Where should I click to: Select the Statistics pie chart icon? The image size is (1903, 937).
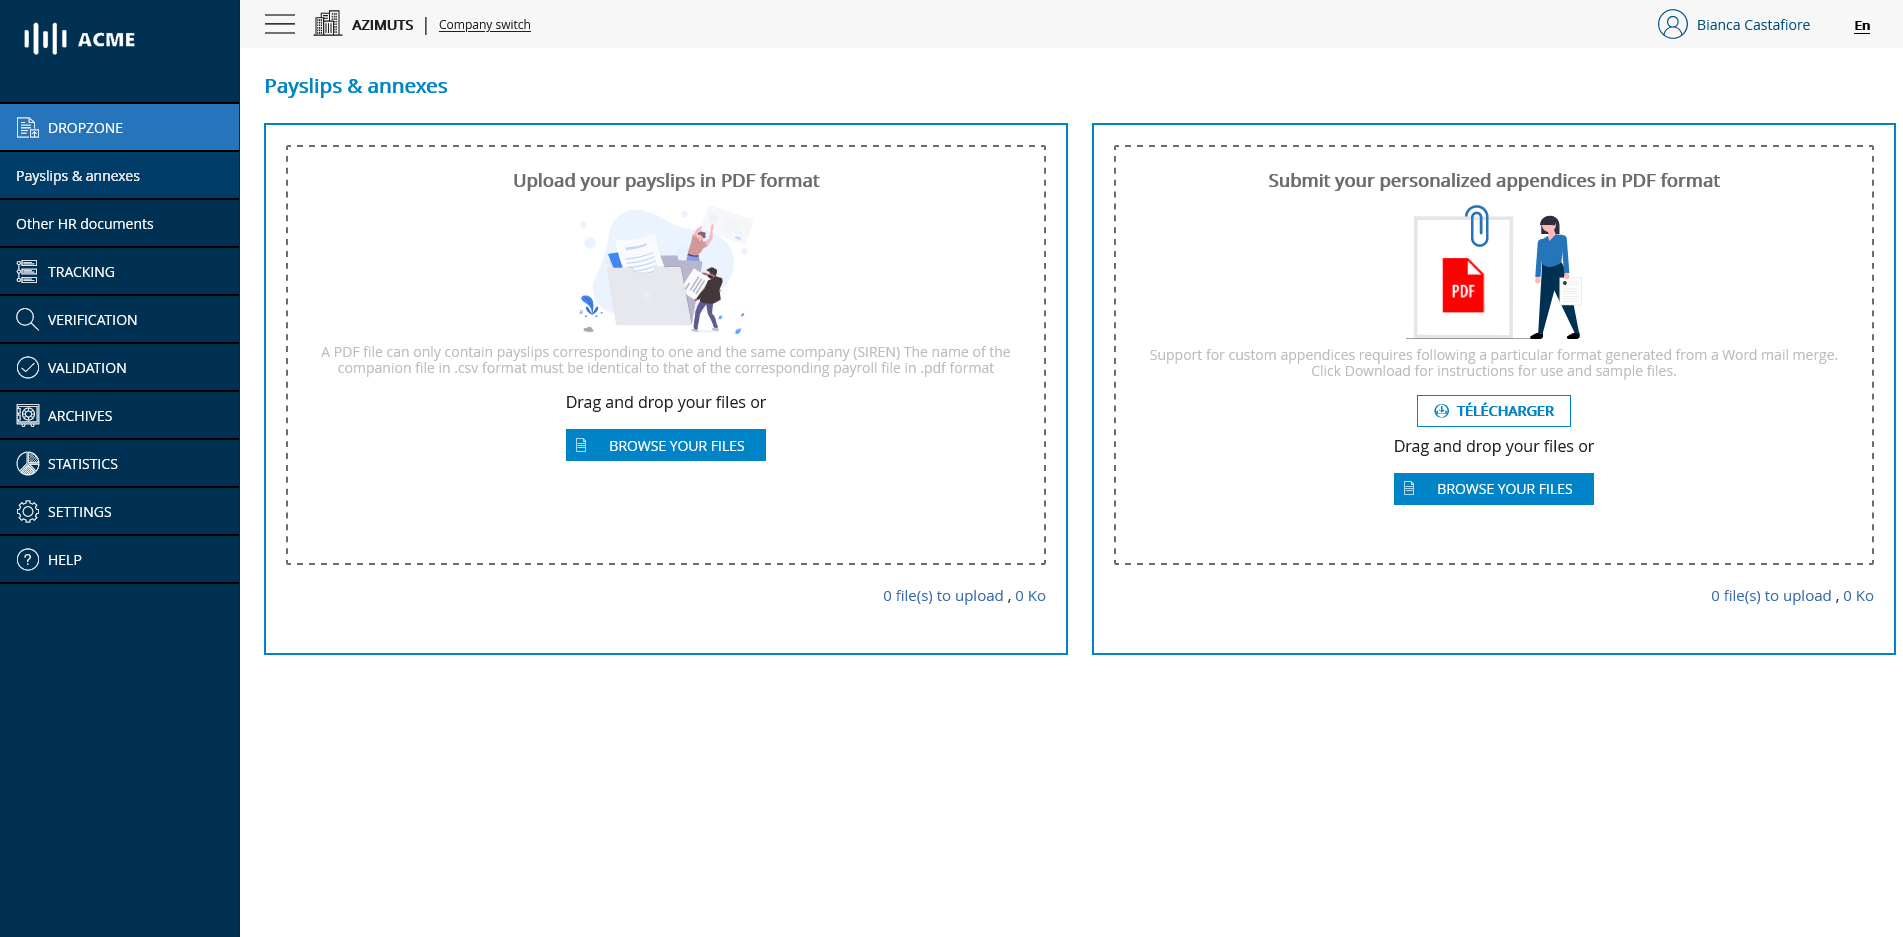pos(27,462)
